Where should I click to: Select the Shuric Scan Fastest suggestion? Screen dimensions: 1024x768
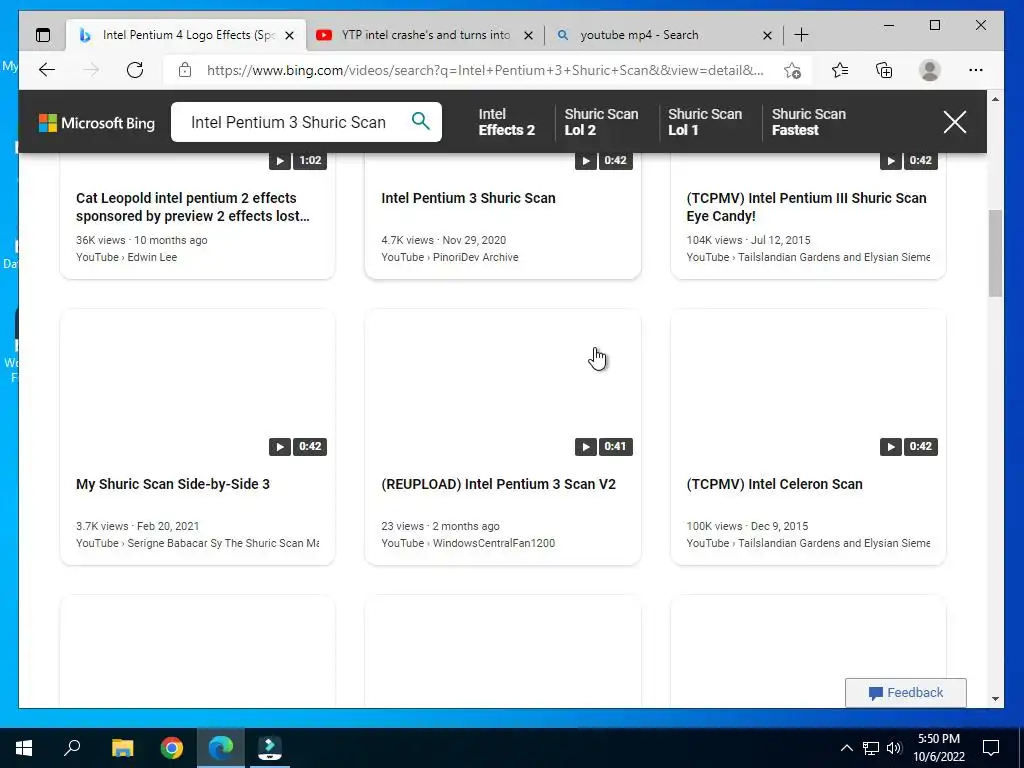808,122
